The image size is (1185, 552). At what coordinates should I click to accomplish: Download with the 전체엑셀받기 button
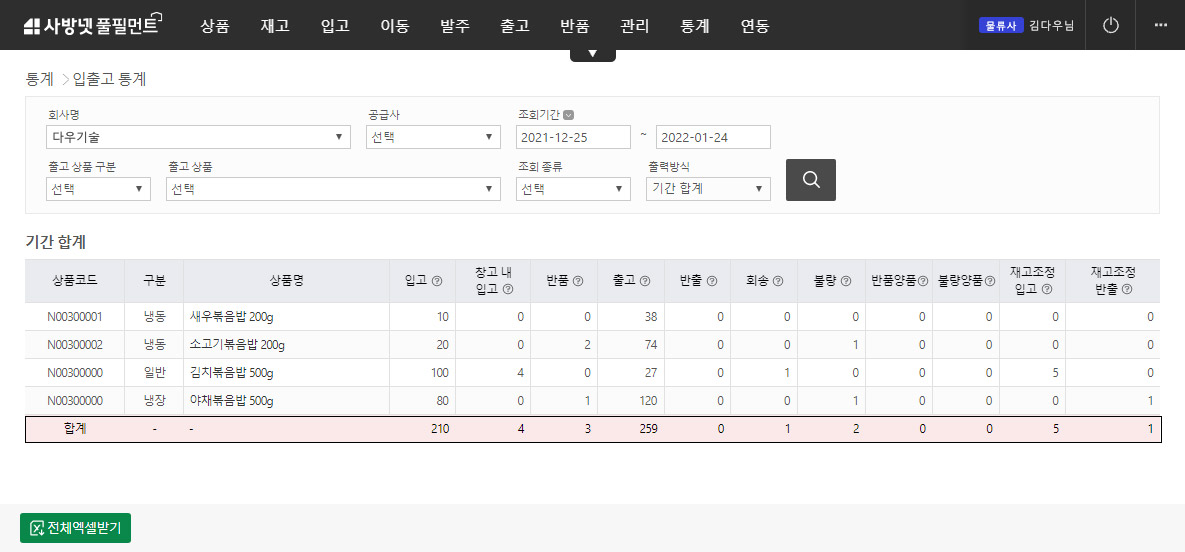(75, 528)
